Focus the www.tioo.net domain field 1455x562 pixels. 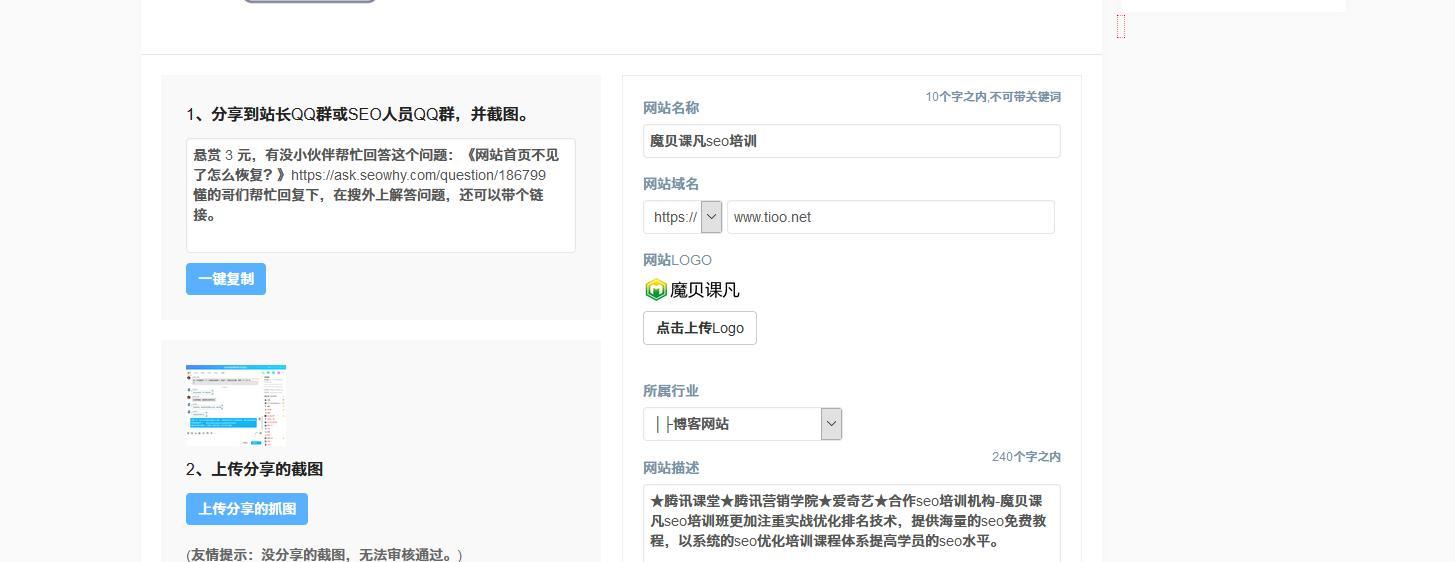tap(891, 217)
